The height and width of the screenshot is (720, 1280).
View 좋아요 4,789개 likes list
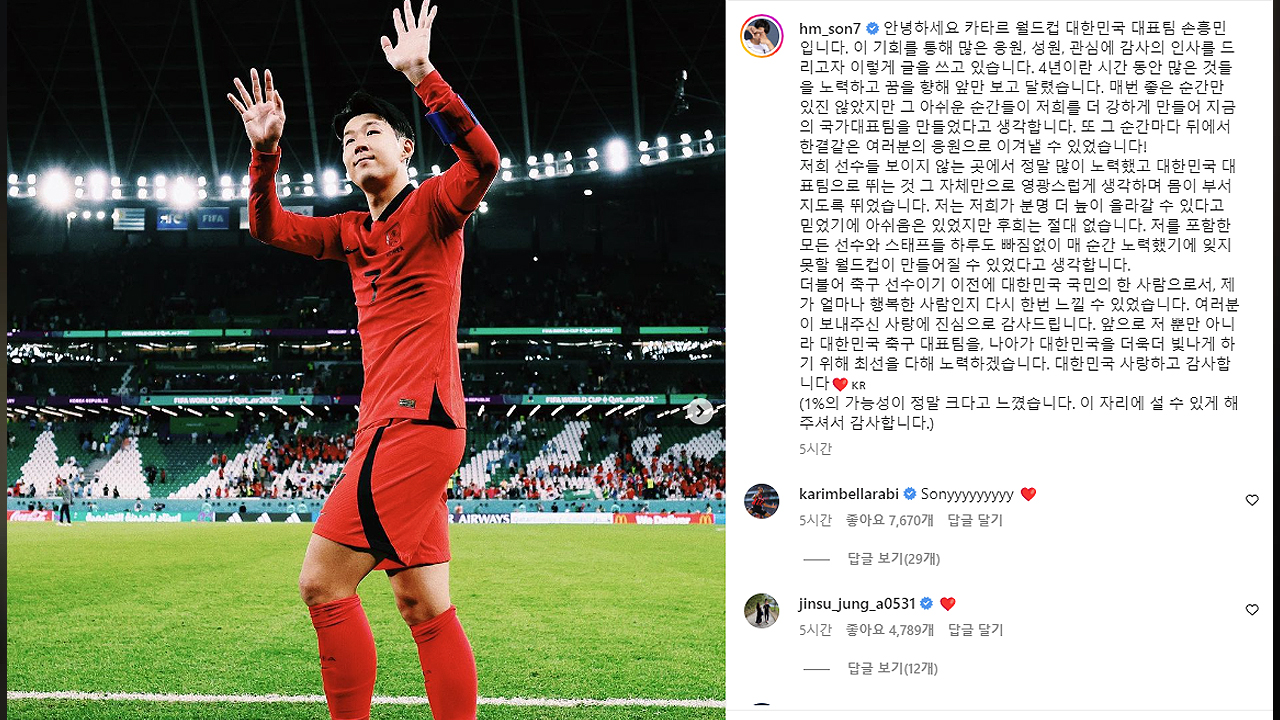[x=889, y=631]
